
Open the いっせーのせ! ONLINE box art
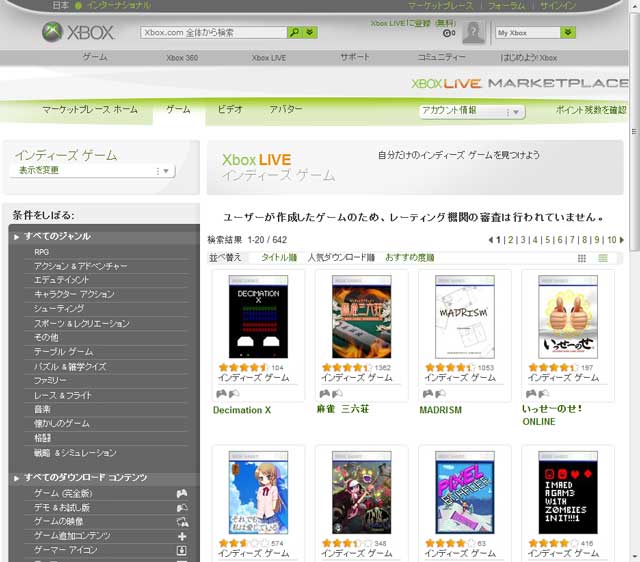coord(568,317)
